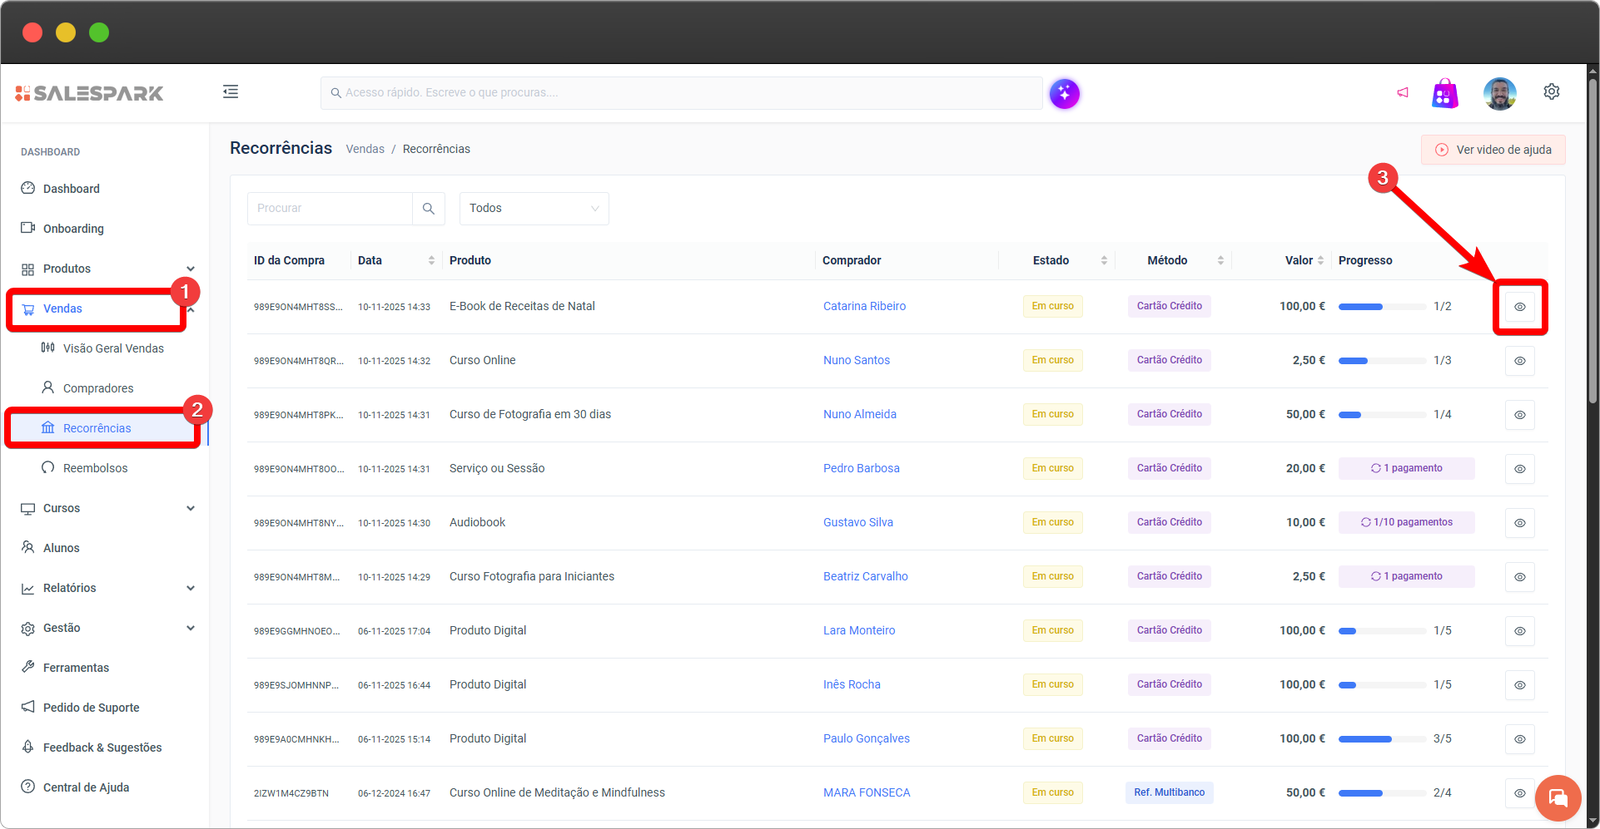Click the Ver video de ajuda button
1600x829 pixels.
(1493, 150)
